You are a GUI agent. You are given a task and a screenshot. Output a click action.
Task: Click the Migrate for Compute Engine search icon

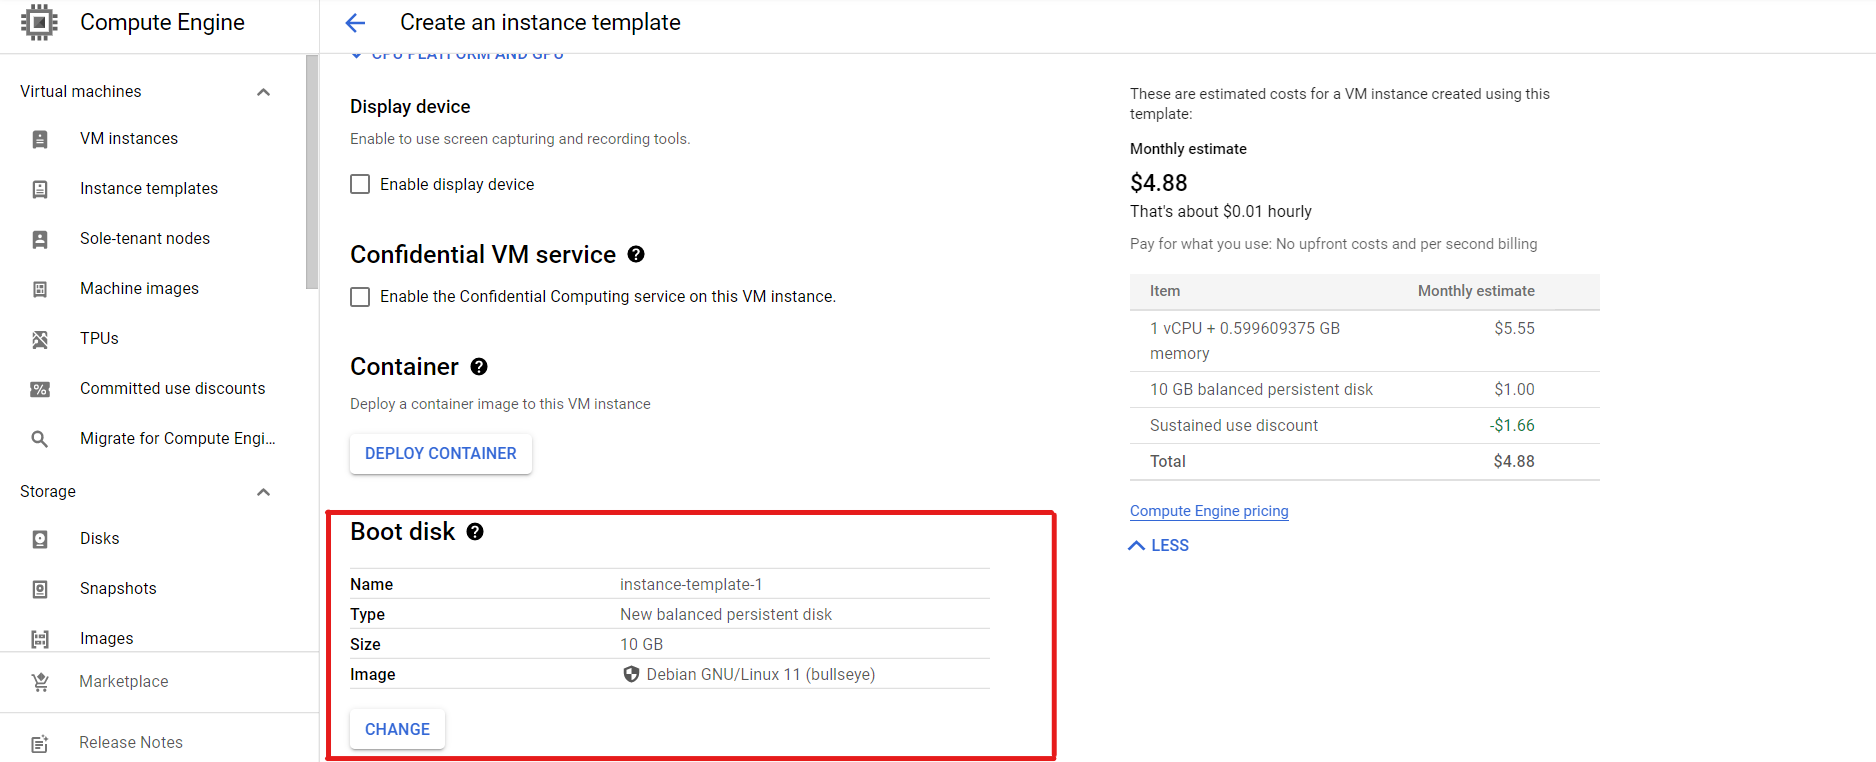[x=40, y=439]
